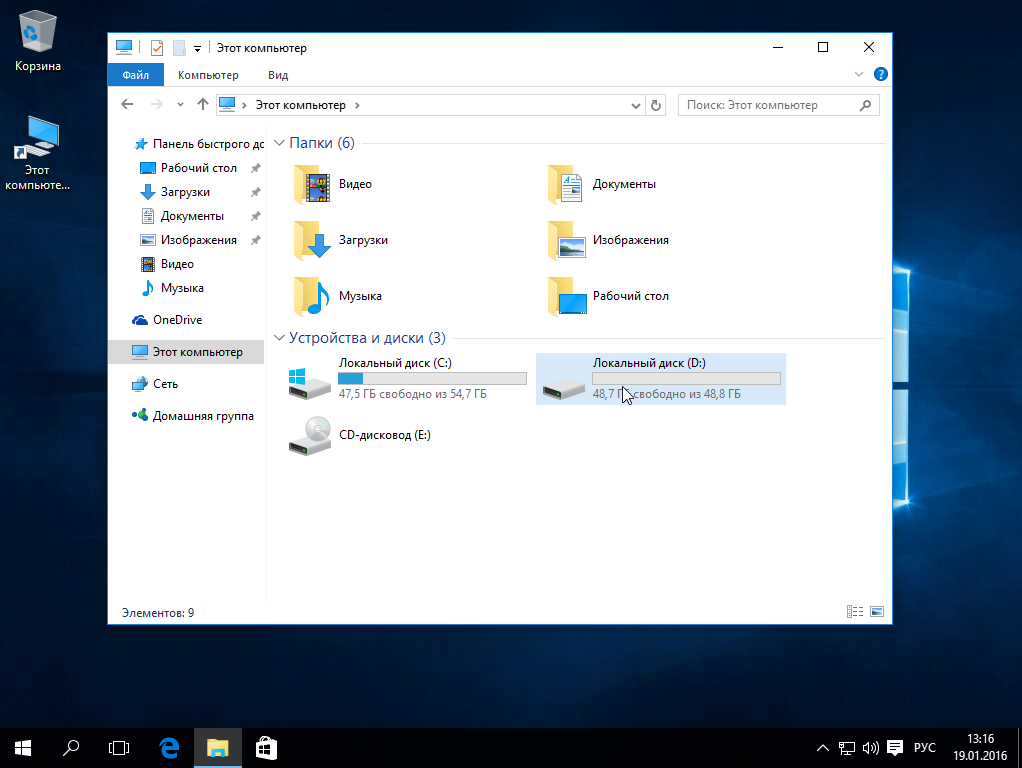1022x768 pixels.
Task: Open Microsoft Edge from taskbar
Action: click(x=170, y=747)
